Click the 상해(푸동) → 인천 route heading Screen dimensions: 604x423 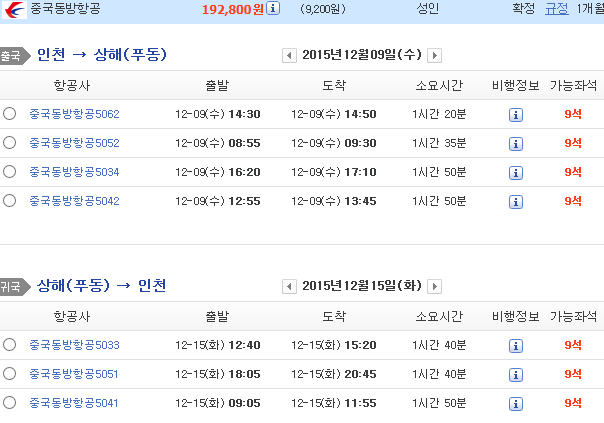pos(102,285)
